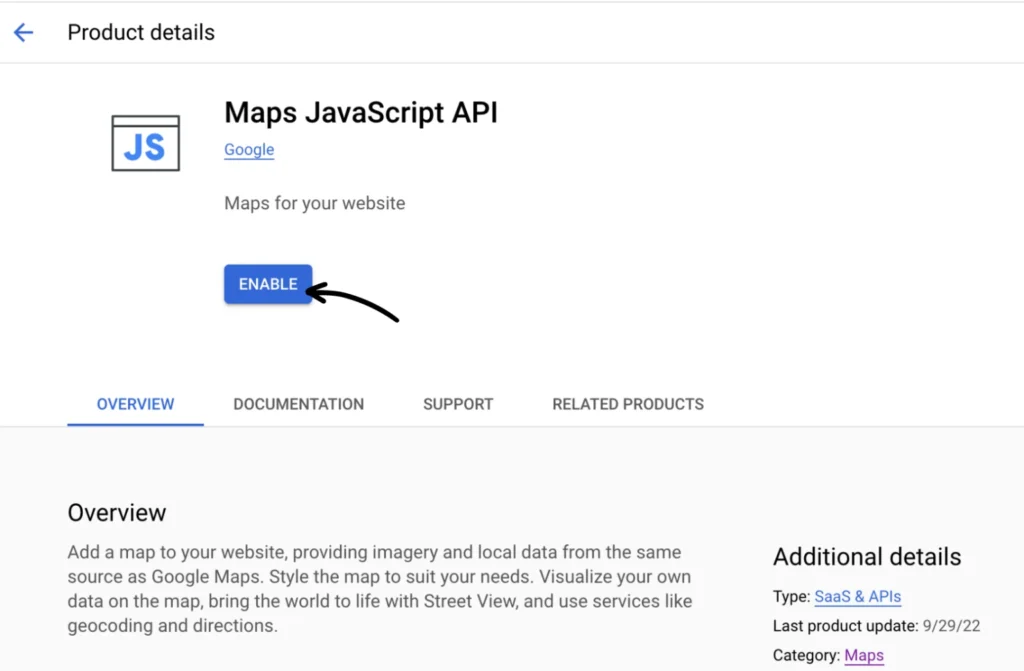Viewport: 1024px width, 671px height.
Task: Click the Additional details heading
Action: tap(866, 557)
